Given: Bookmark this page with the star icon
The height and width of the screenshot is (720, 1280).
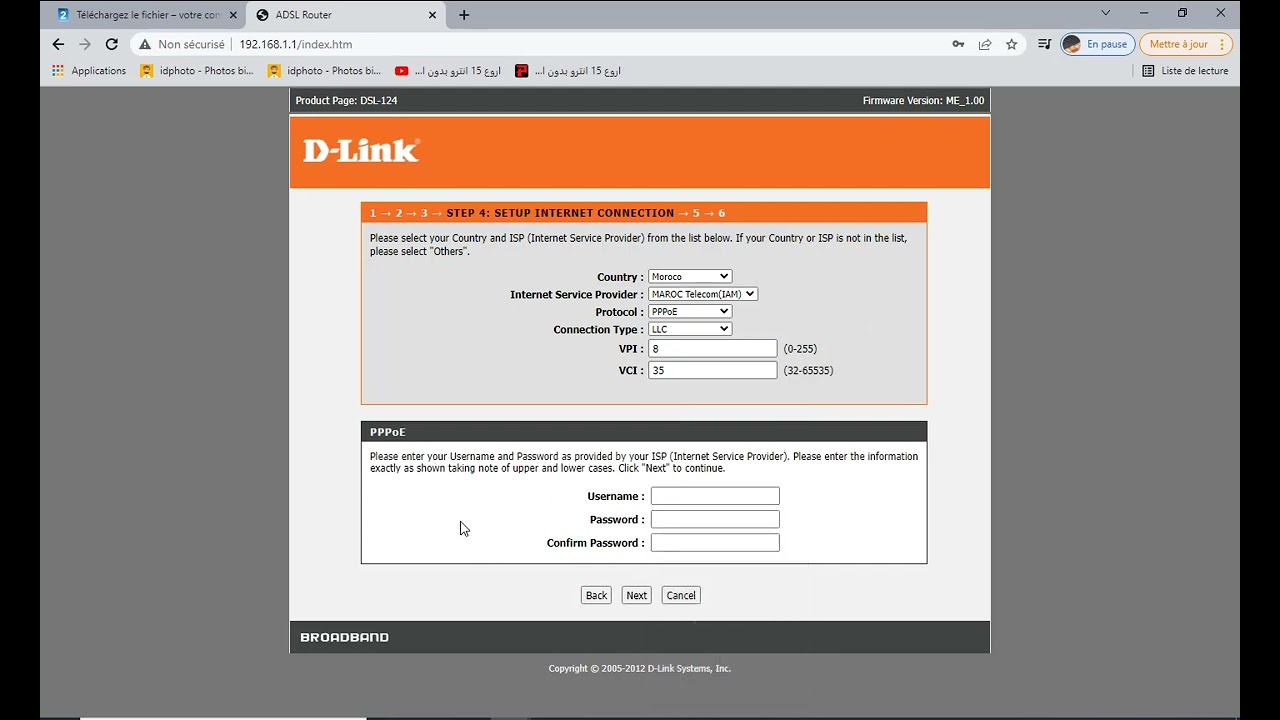Looking at the screenshot, I should [1012, 44].
